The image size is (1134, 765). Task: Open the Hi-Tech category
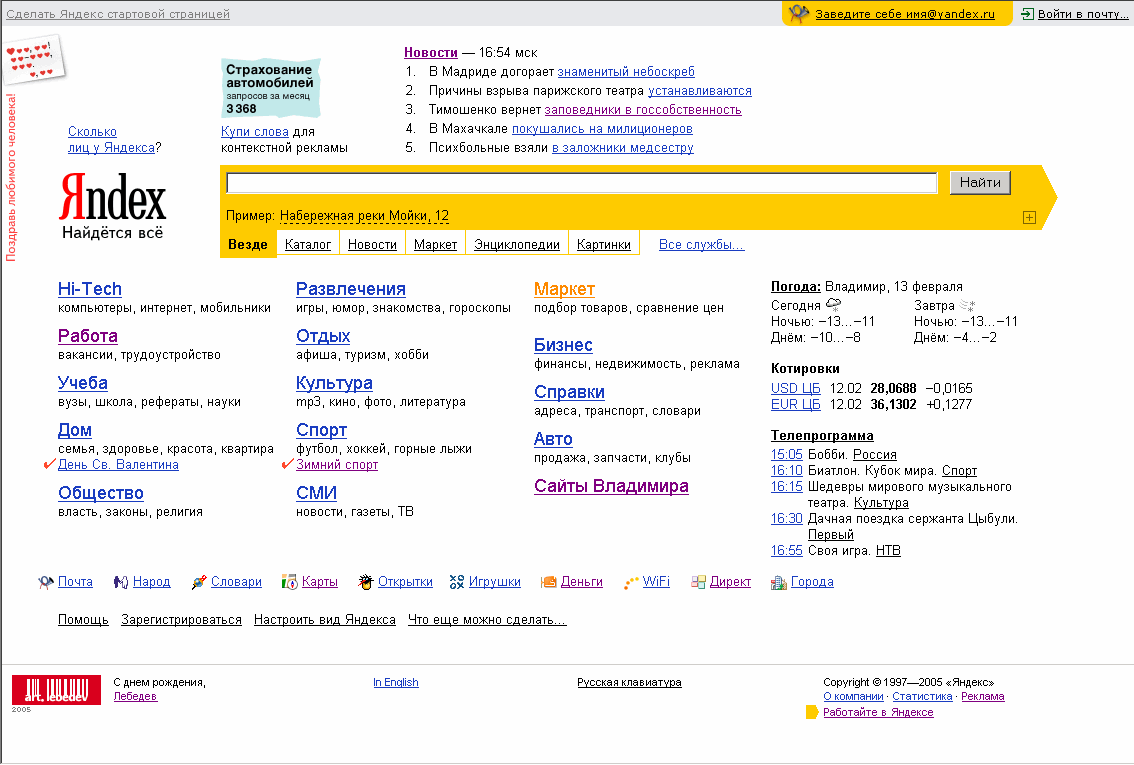(x=90, y=289)
